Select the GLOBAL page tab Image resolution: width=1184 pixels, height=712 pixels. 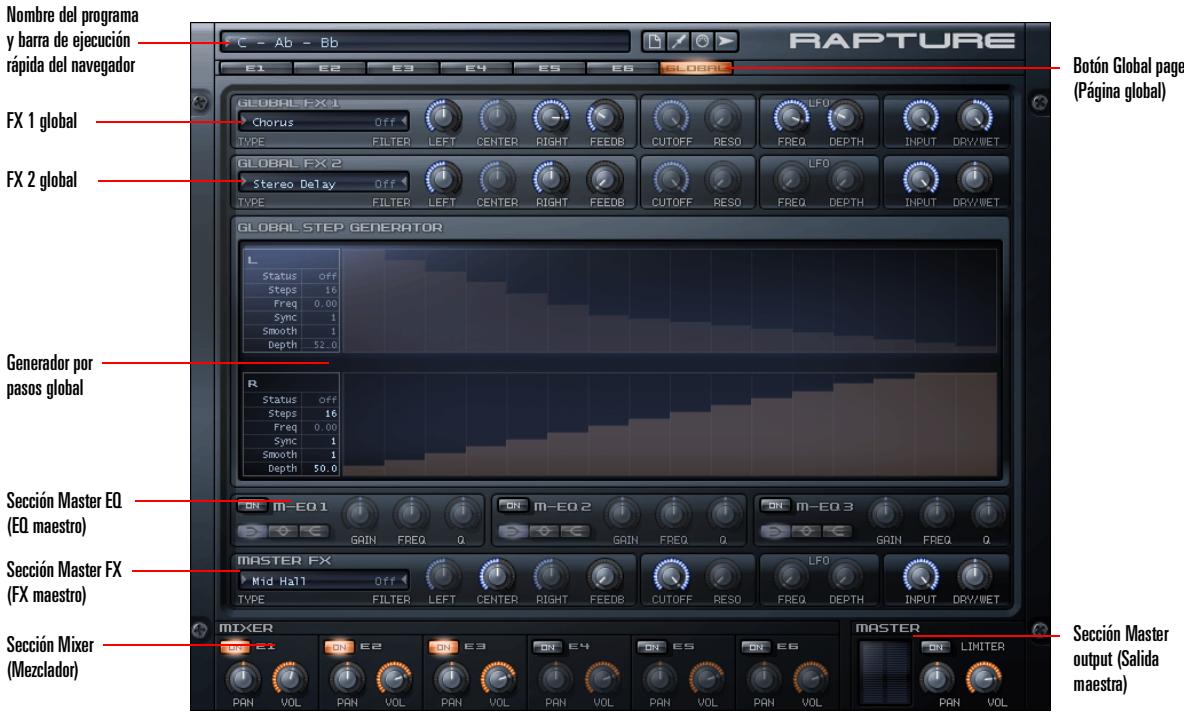(695, 69)
